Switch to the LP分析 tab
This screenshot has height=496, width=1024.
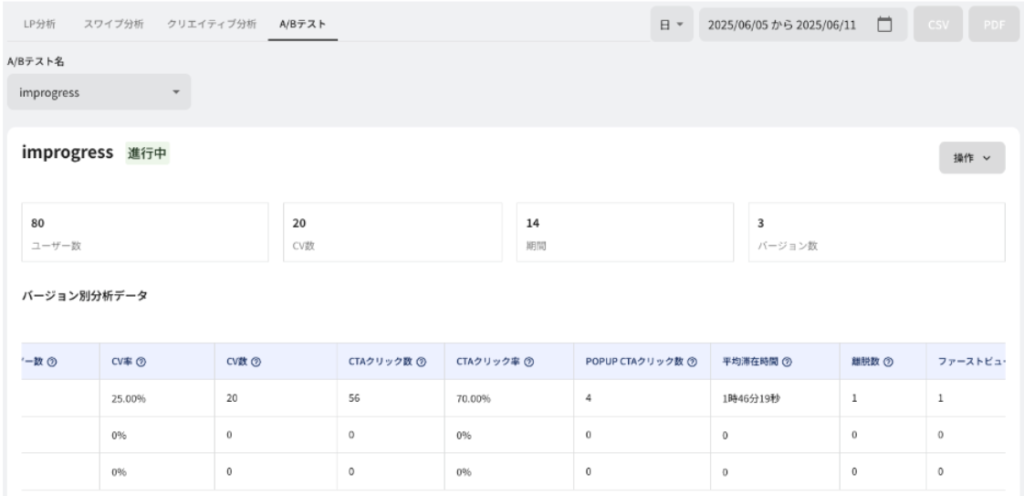click(39, 23)
